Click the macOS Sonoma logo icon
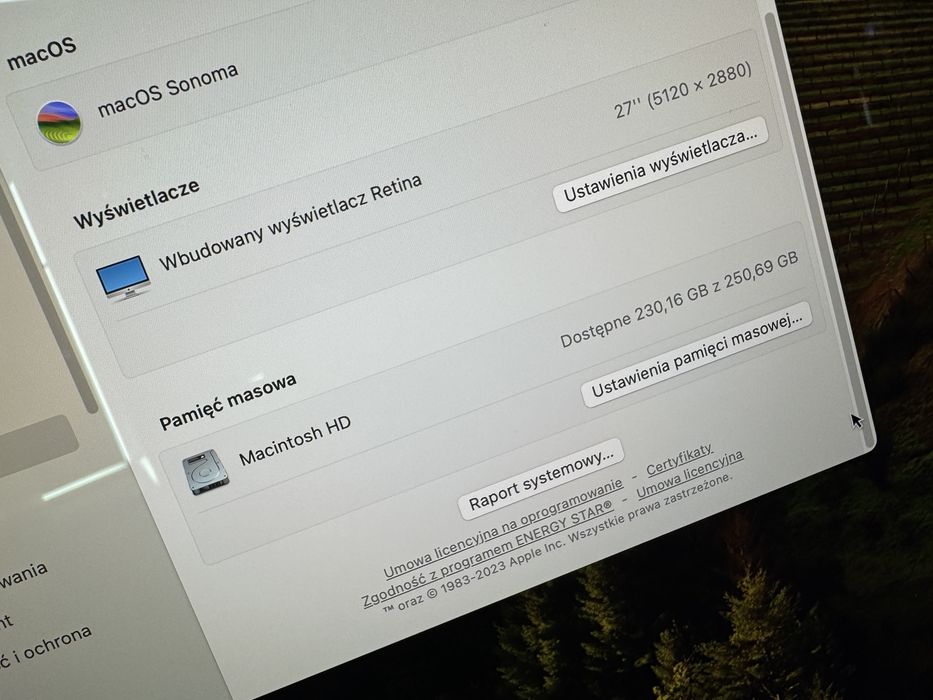Image resolution: width=933 pixels, height=700 pixels. pos(59,123)
